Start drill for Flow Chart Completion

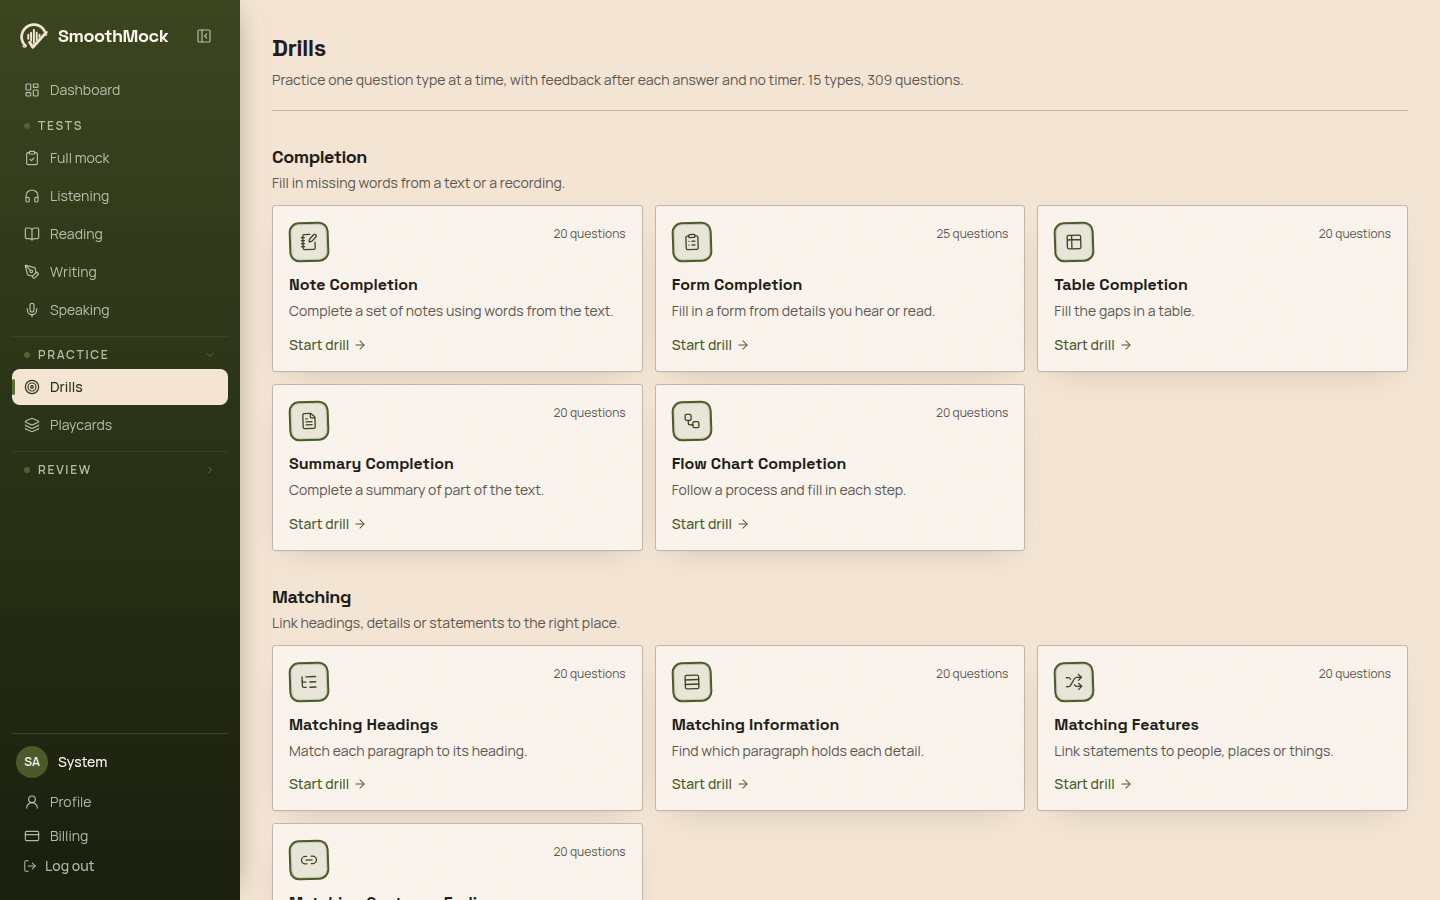[x=710, y=524]
